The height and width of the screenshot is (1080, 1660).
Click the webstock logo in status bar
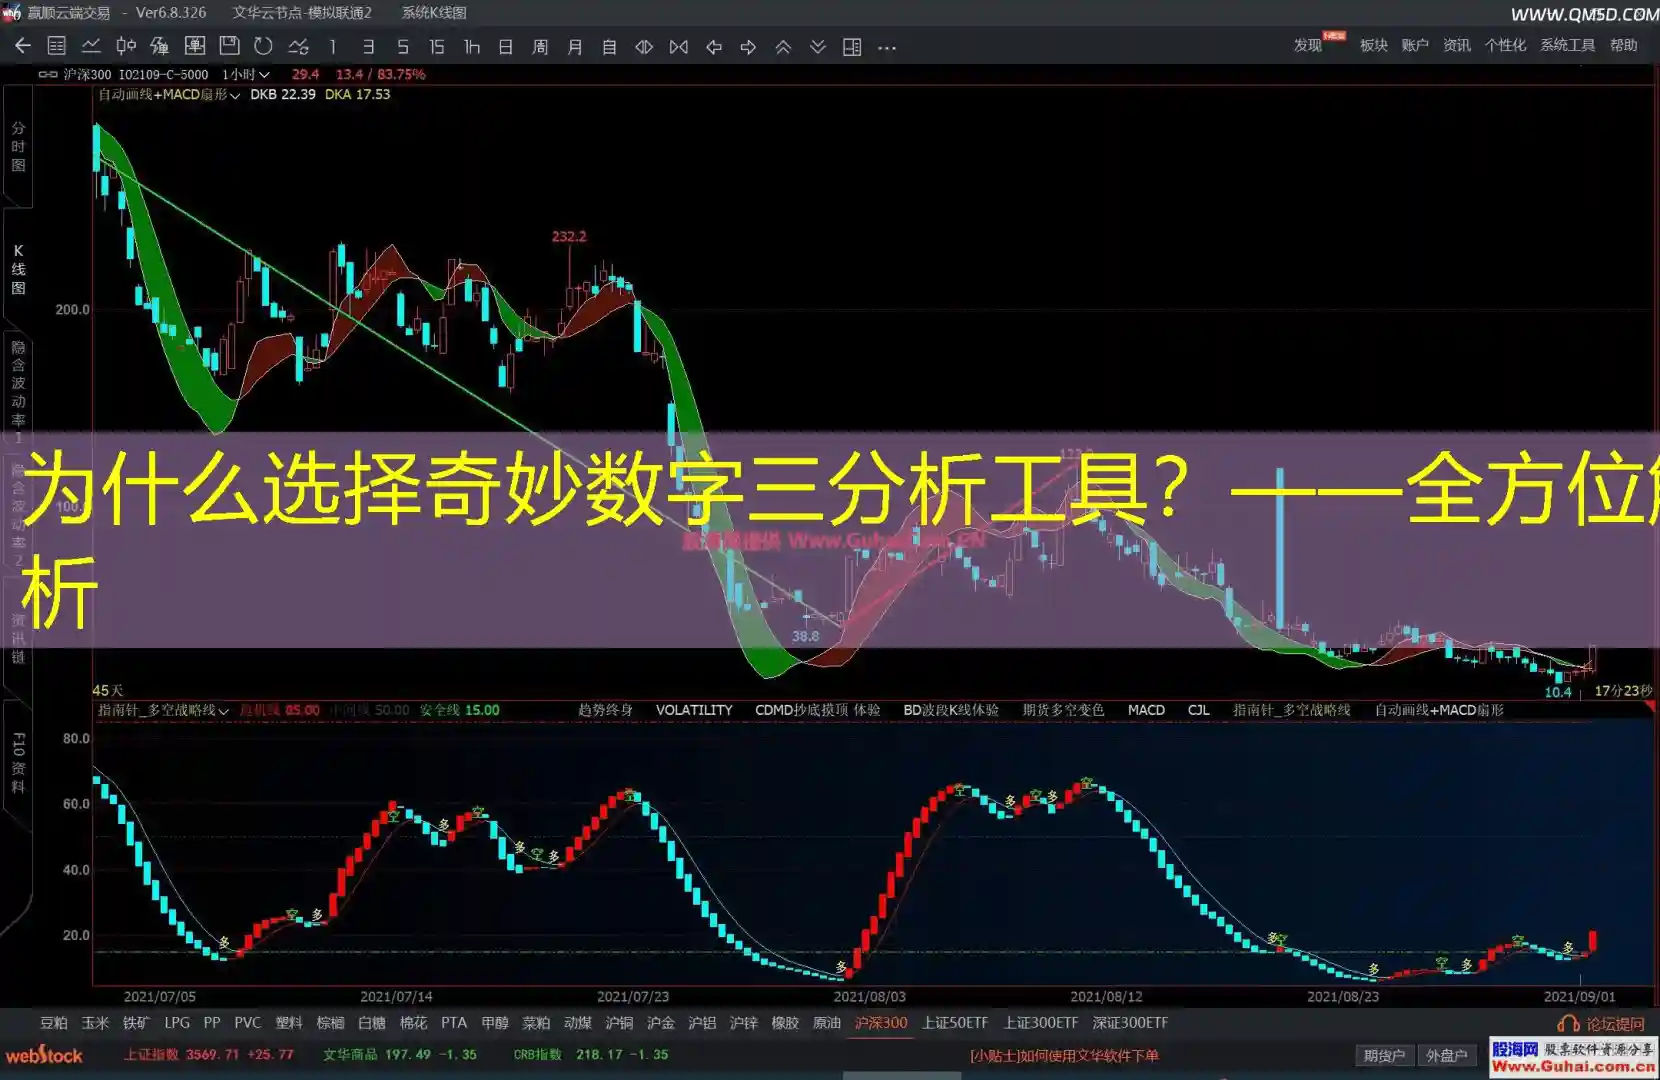coord(44,1055)
